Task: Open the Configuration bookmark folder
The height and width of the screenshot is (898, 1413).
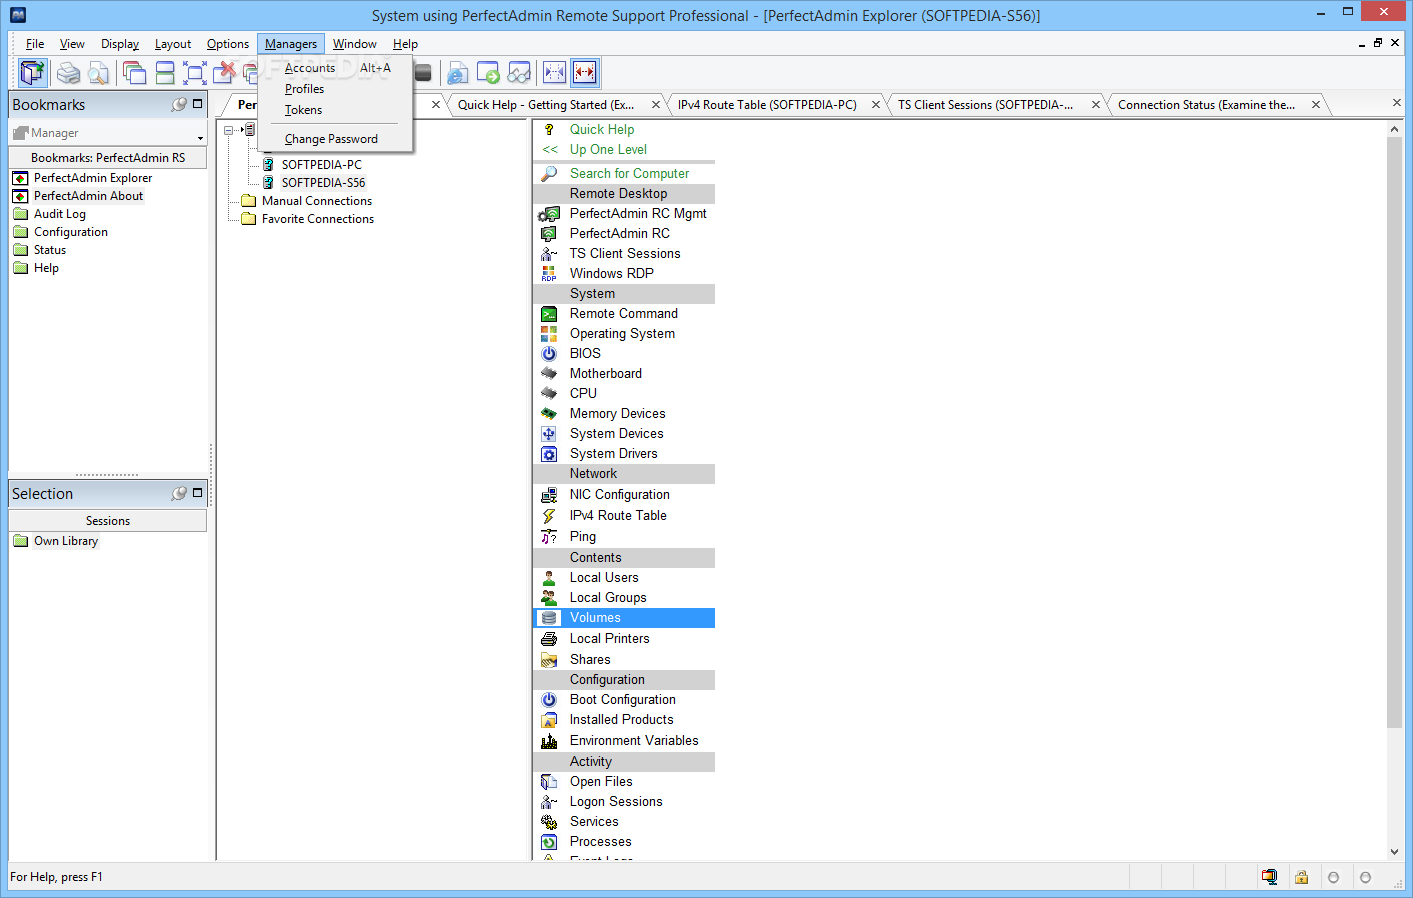Action: pos(71,232)
